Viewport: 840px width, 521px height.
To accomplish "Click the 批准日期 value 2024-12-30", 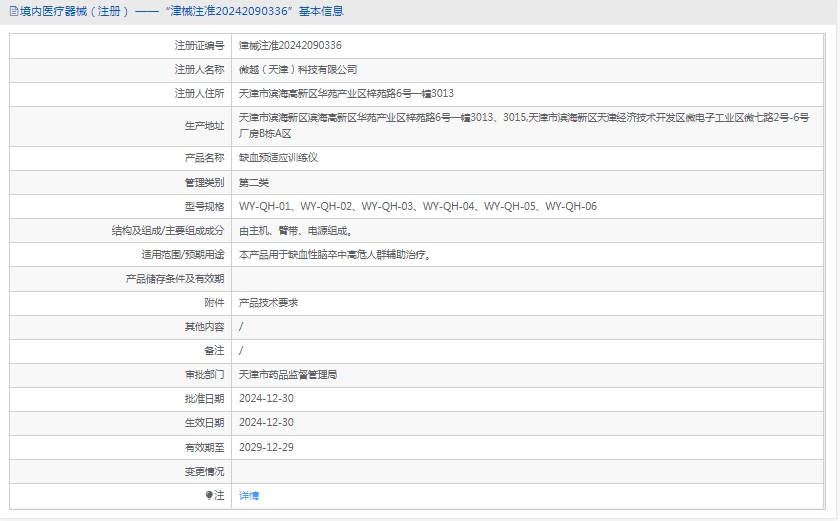I will [266, 398].
